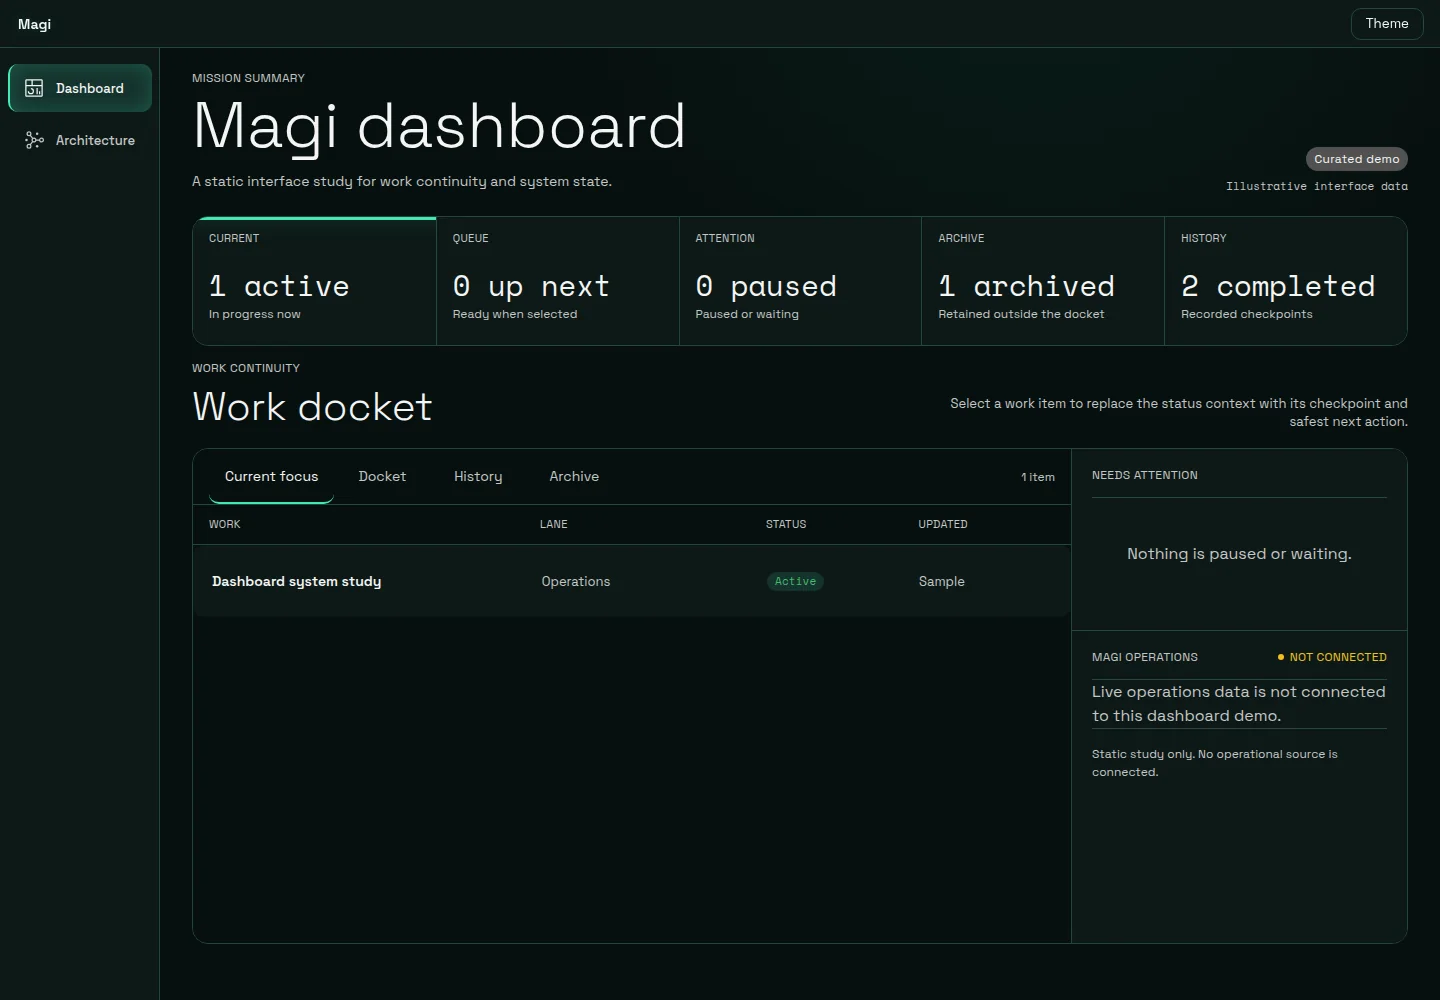Click the 'Illustrative interface data' caption
Screen dimensions: 1440x1000
click(1317, 186)
